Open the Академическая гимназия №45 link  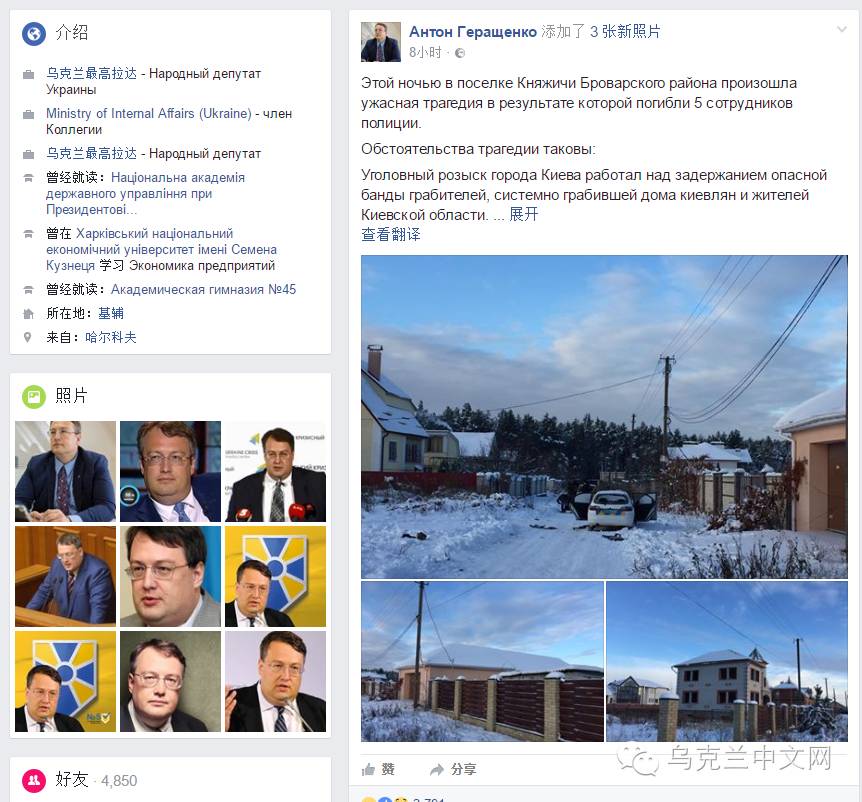(203, 289)
